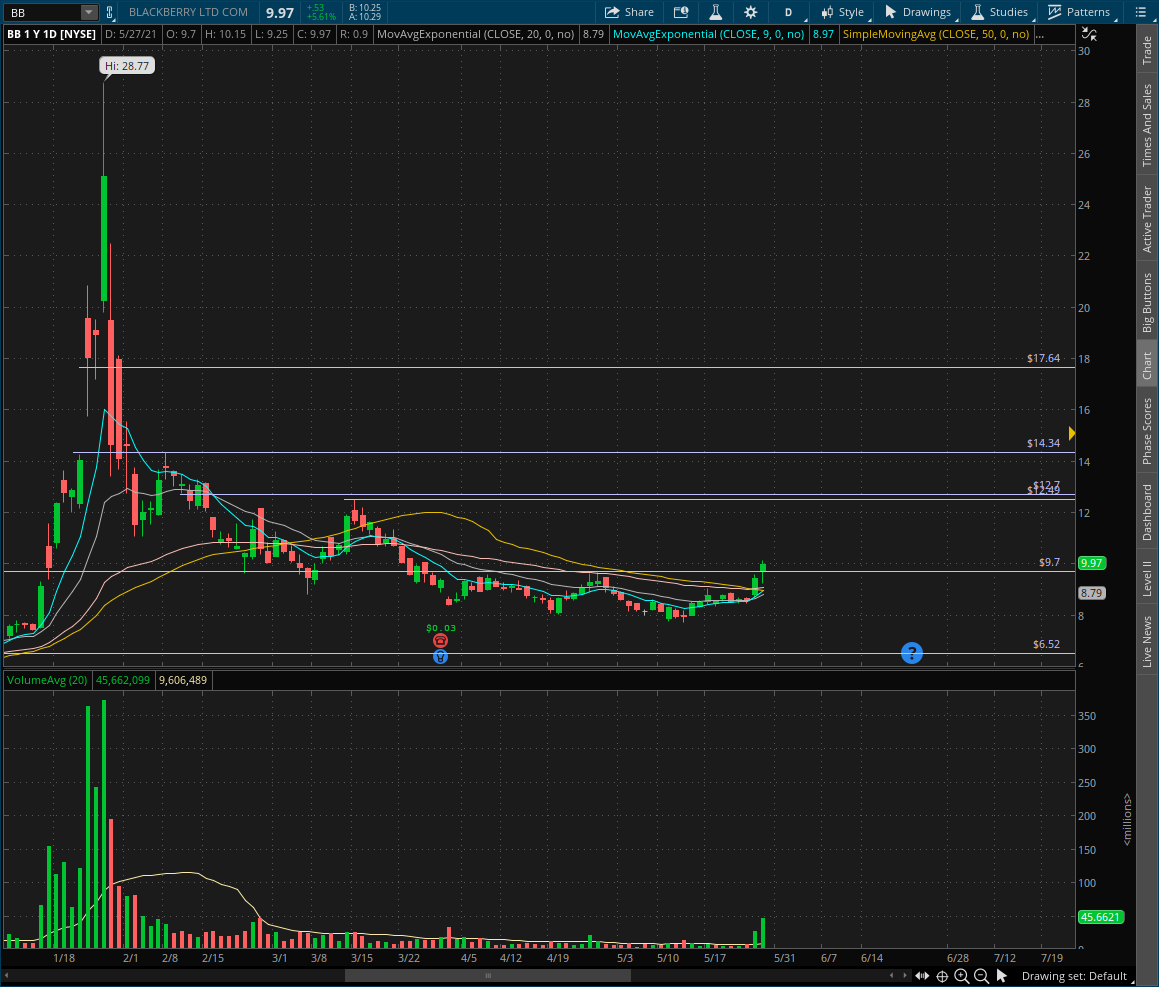
Task: Select the Chart sidebar tab
Action: pos(1147,365)
